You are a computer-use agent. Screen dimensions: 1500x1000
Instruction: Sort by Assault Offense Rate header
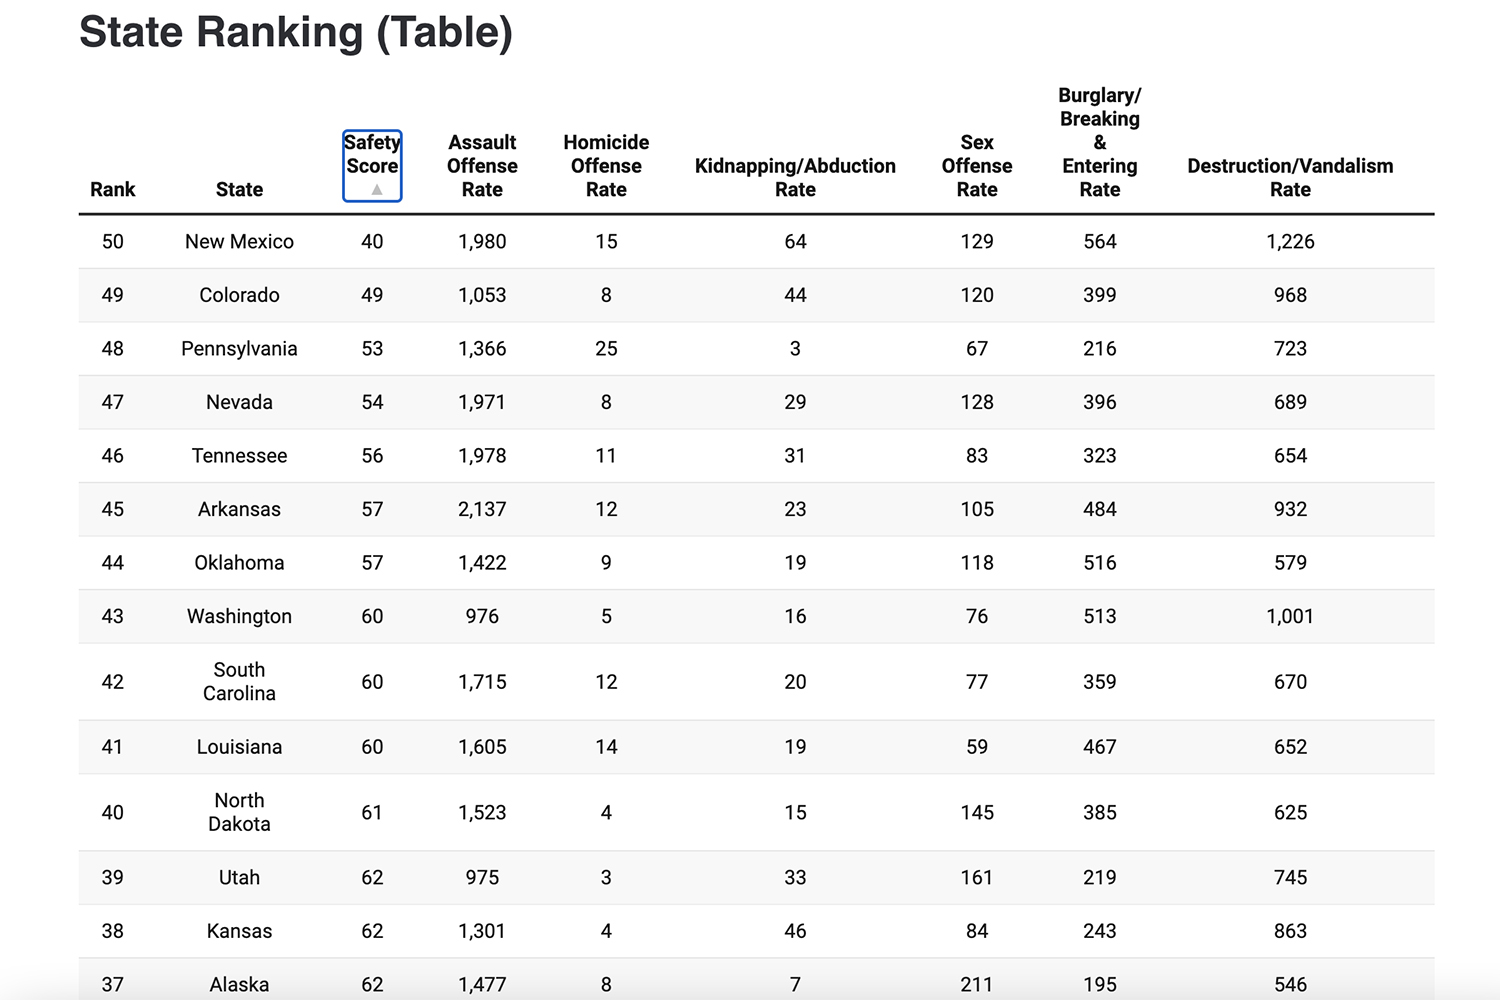click(482, 166)
